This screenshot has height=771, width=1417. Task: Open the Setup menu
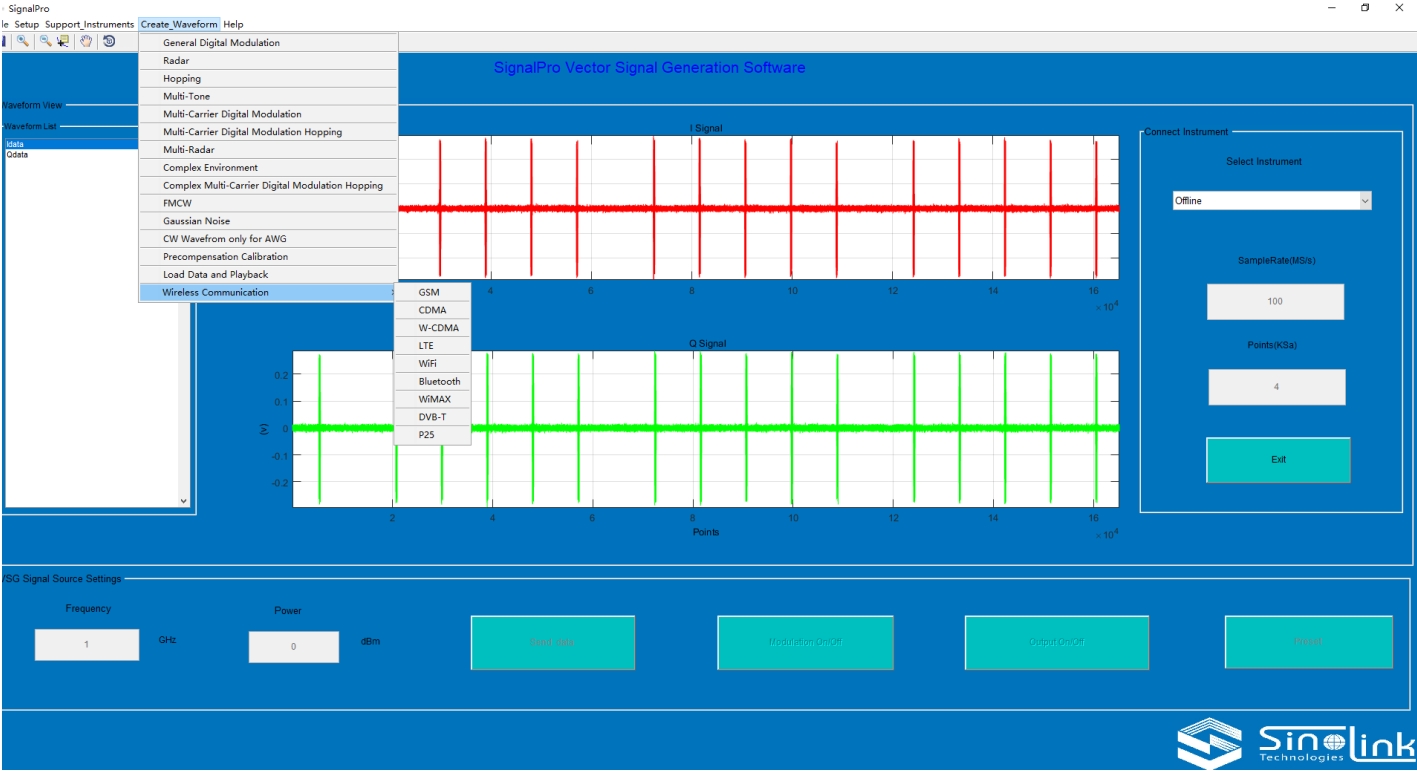click(27, 24)
